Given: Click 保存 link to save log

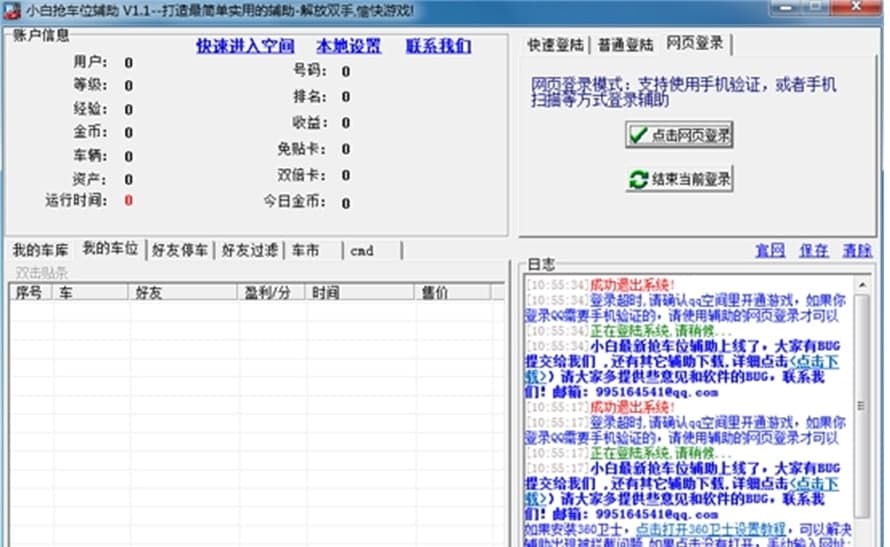Looking at the screenshot, I should [x=814, y=250].
